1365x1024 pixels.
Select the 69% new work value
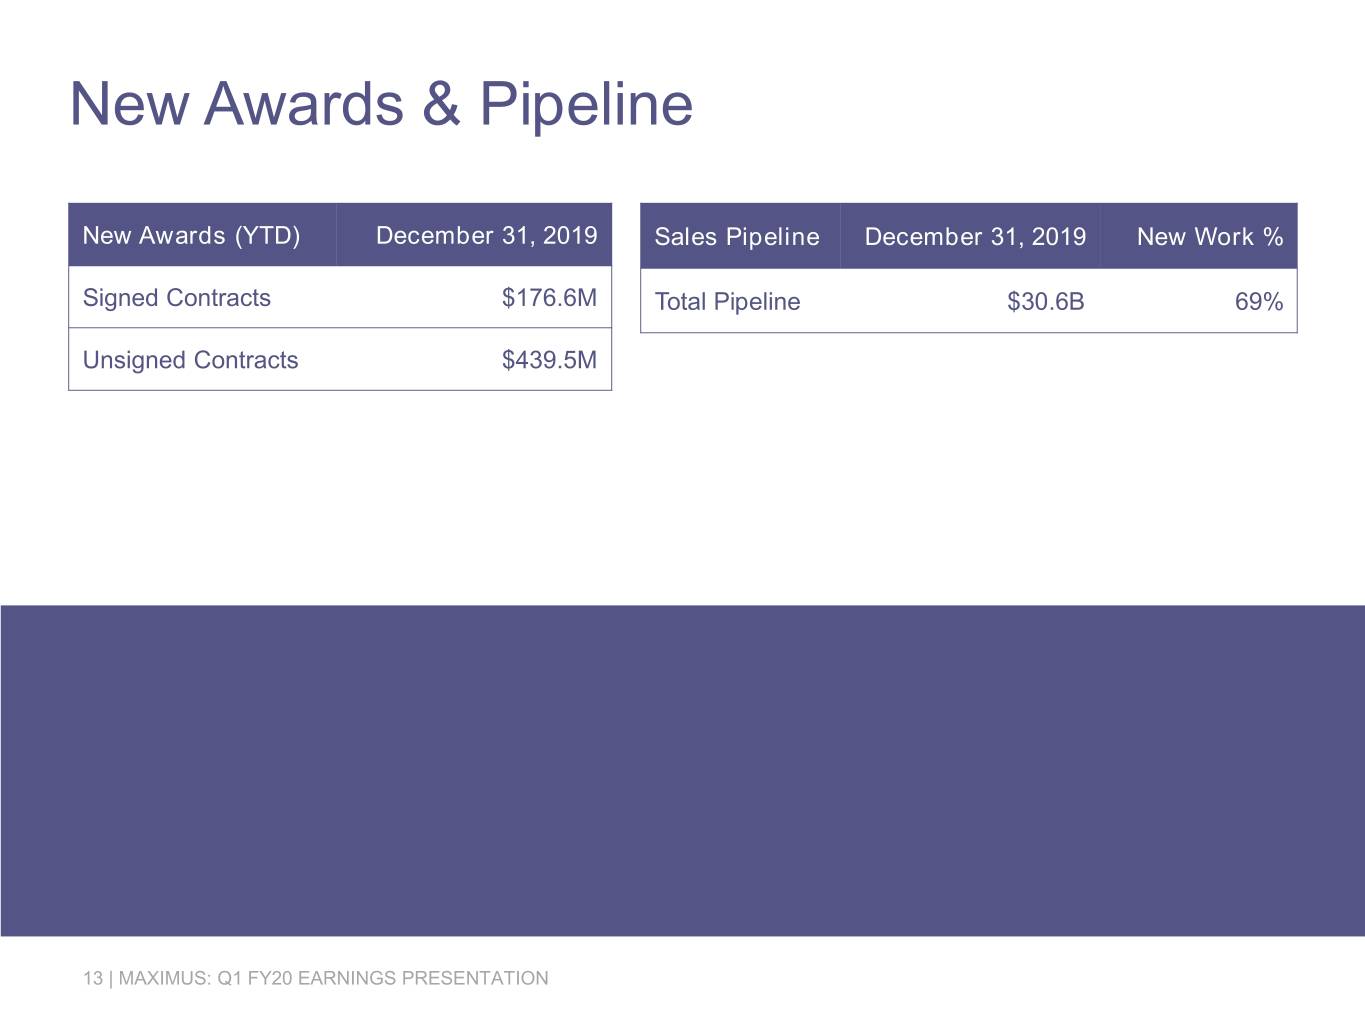[x=1258, y=302]
